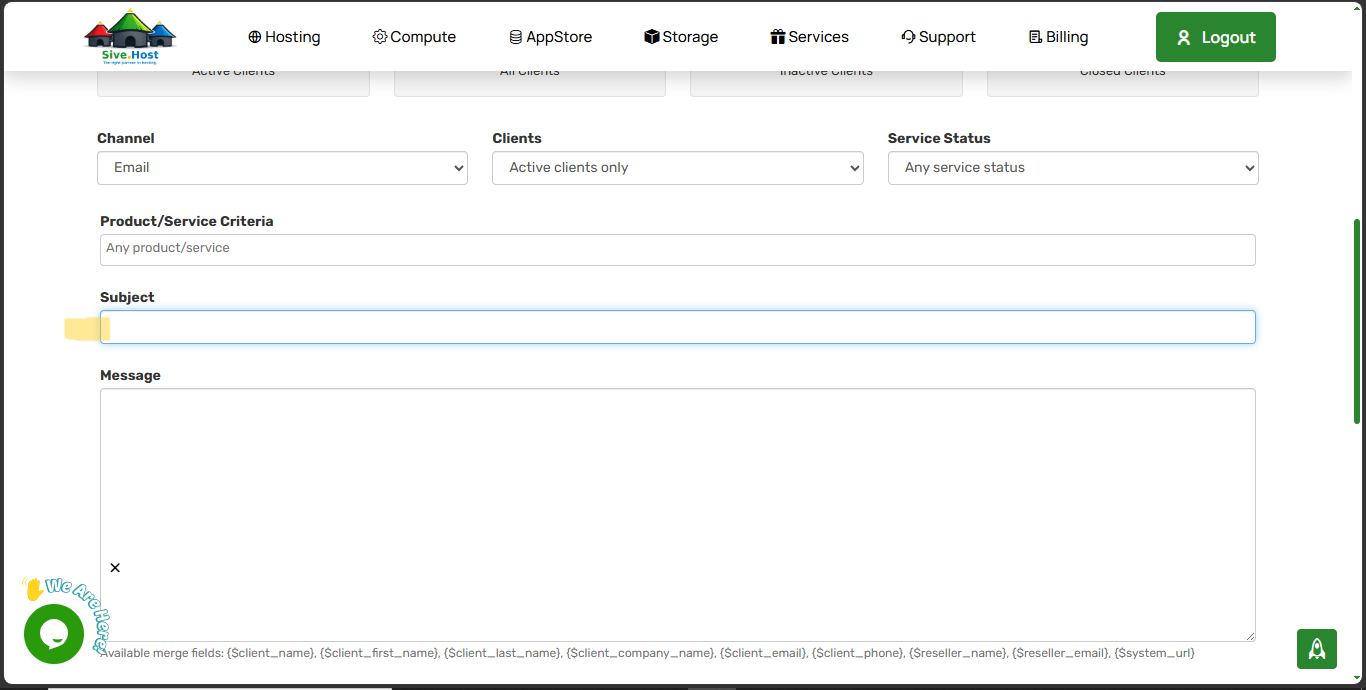Screen dimensions: 1366x690
Task: Open the Service Status dropdown
Action: pos(1073,168)
